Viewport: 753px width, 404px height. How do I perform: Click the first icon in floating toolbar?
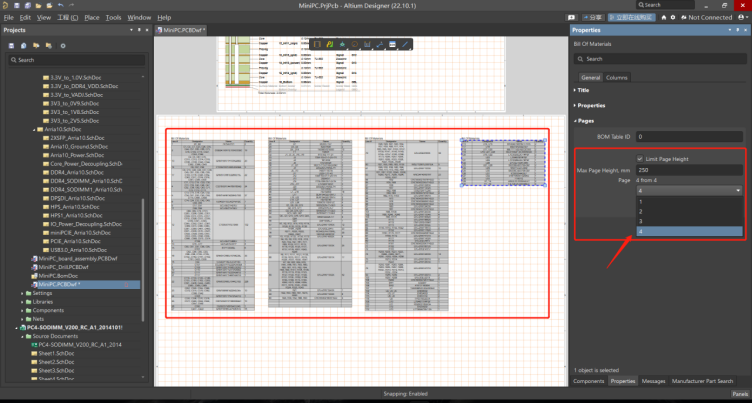coord(317,44)
